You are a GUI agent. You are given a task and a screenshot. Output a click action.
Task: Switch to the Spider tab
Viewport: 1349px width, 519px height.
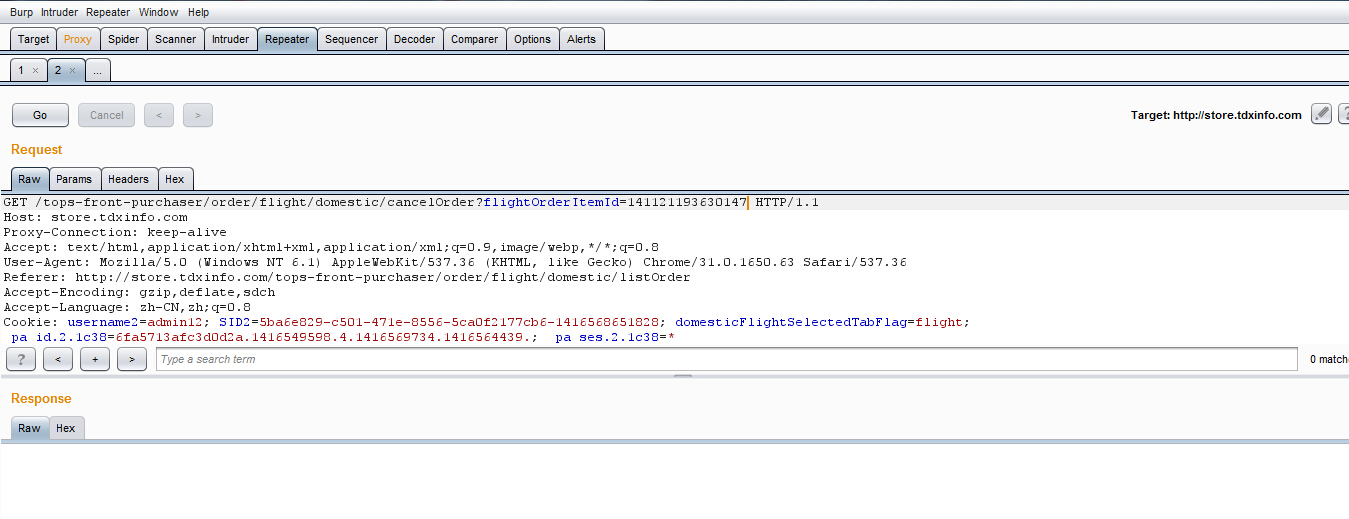pyautogui.click(x=123, y=39)
